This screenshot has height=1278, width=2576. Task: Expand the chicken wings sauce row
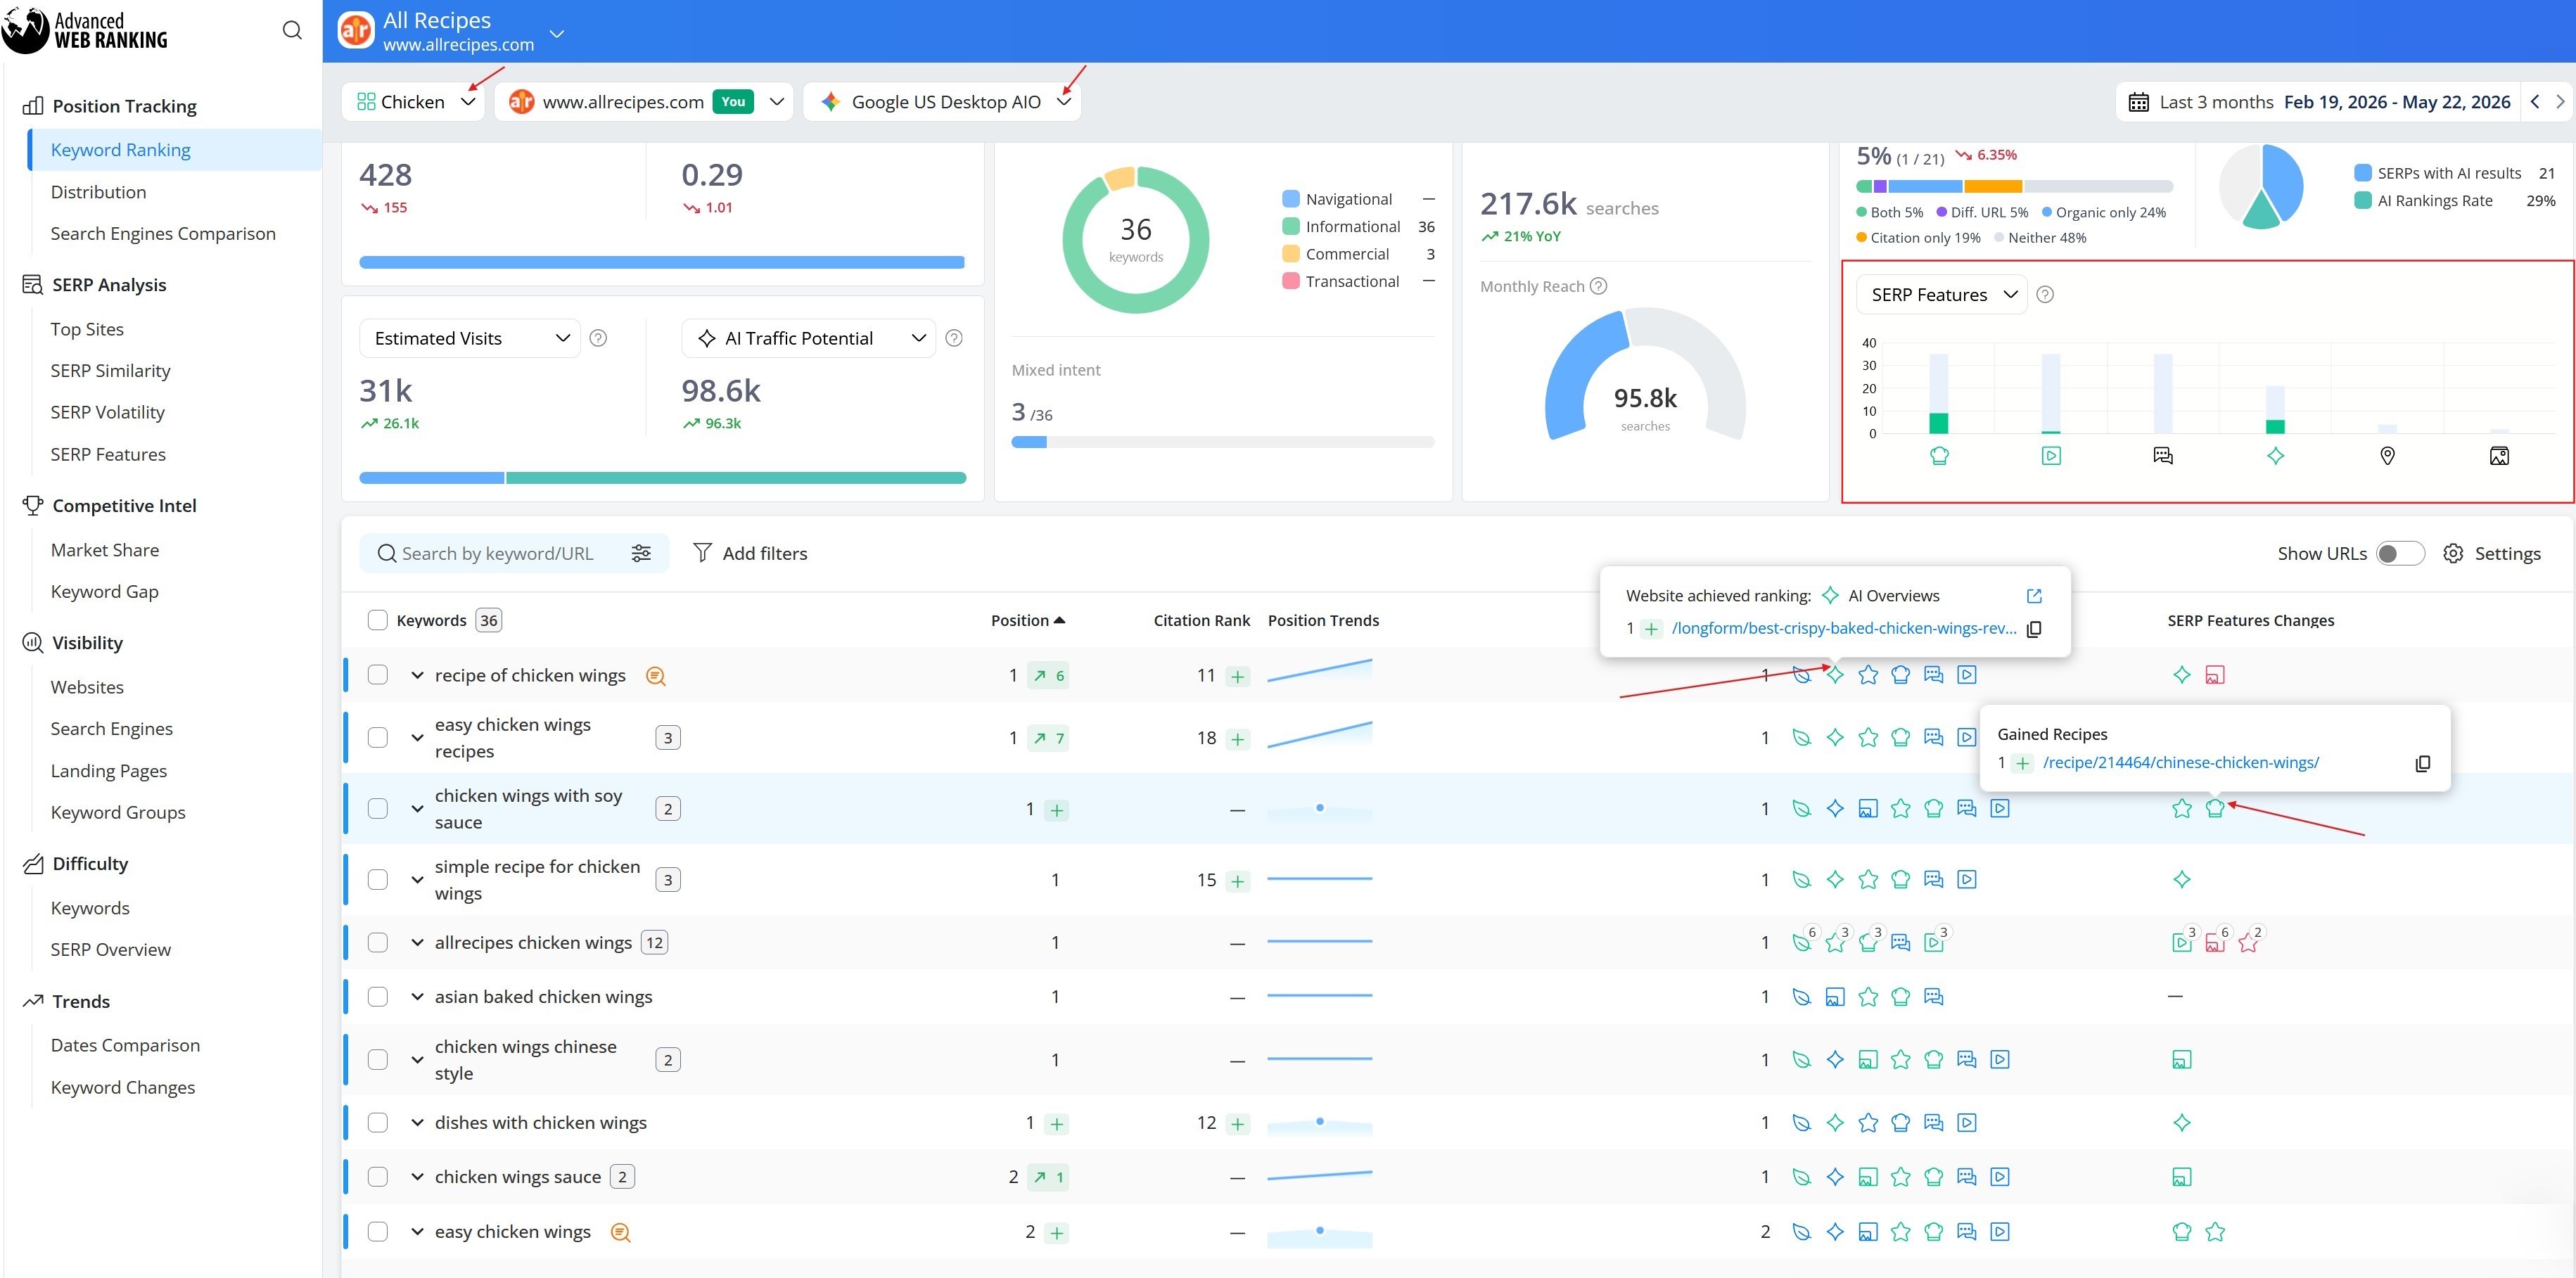tap(417, 1177)
